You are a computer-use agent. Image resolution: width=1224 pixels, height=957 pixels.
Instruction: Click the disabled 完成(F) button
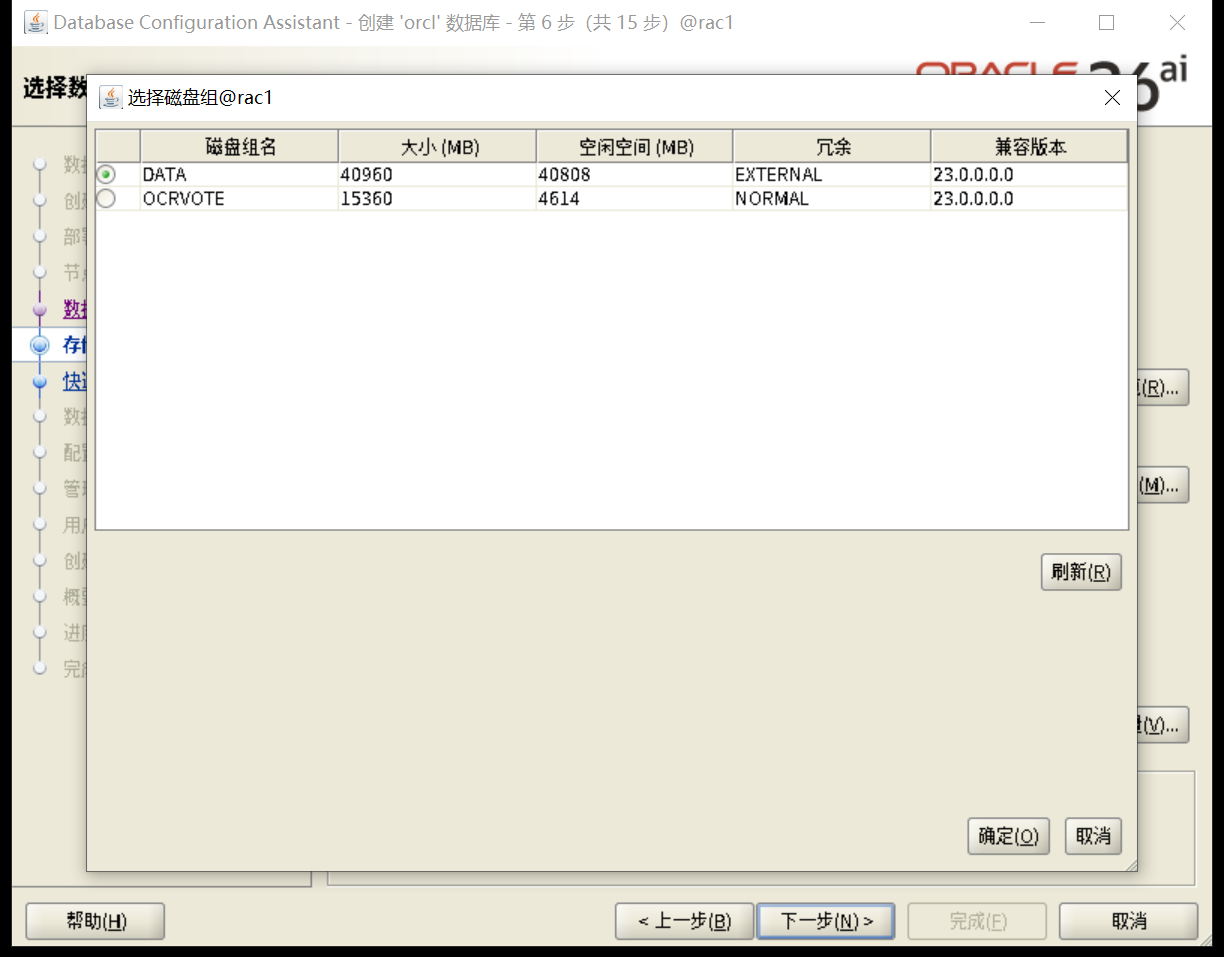[977, 921]
